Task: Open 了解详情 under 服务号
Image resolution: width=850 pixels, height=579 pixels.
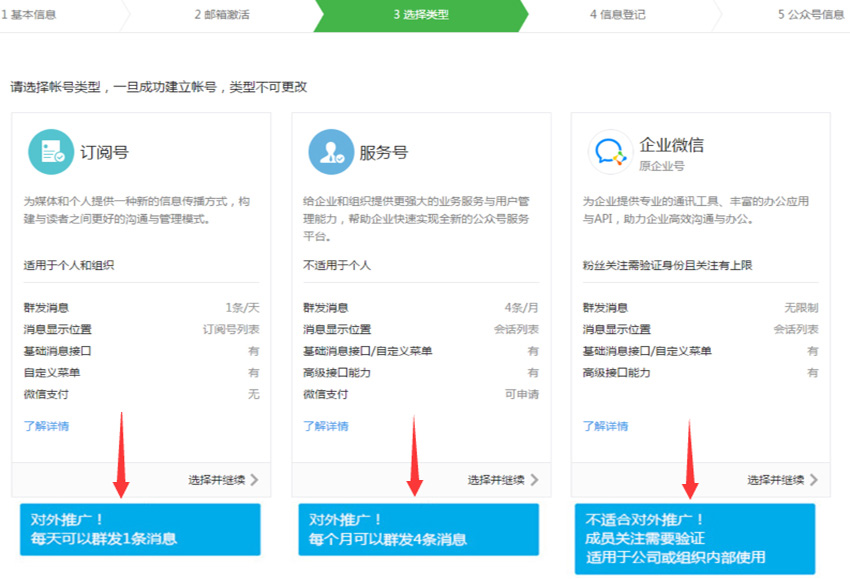Action: coord(328,427)
